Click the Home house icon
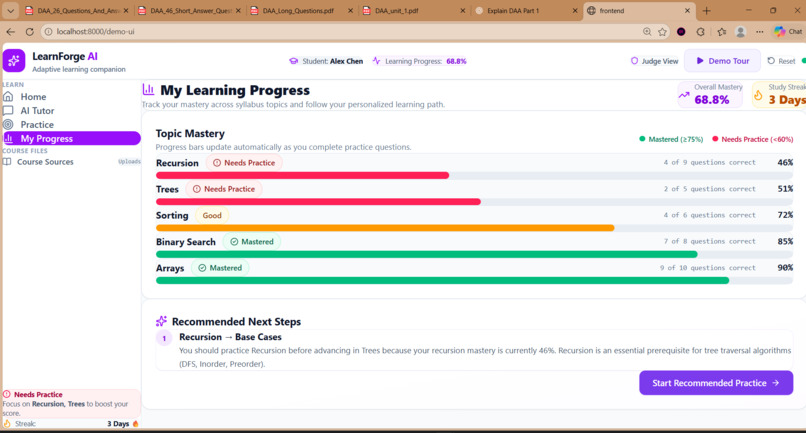 (8, 97)
